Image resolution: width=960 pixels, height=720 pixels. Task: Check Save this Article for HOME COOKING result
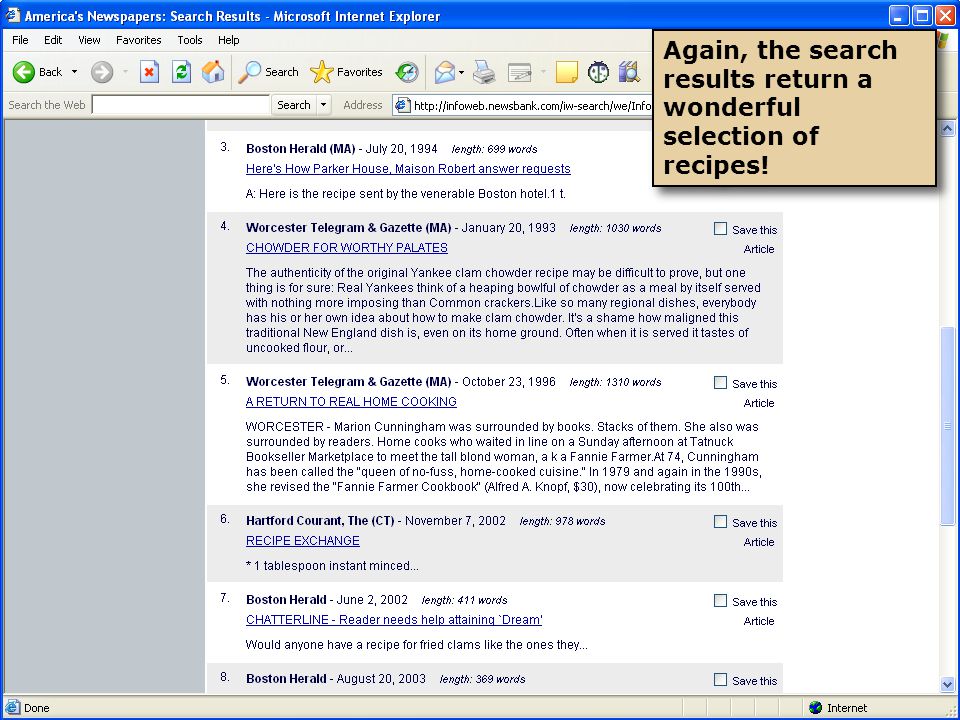(721, 383)
